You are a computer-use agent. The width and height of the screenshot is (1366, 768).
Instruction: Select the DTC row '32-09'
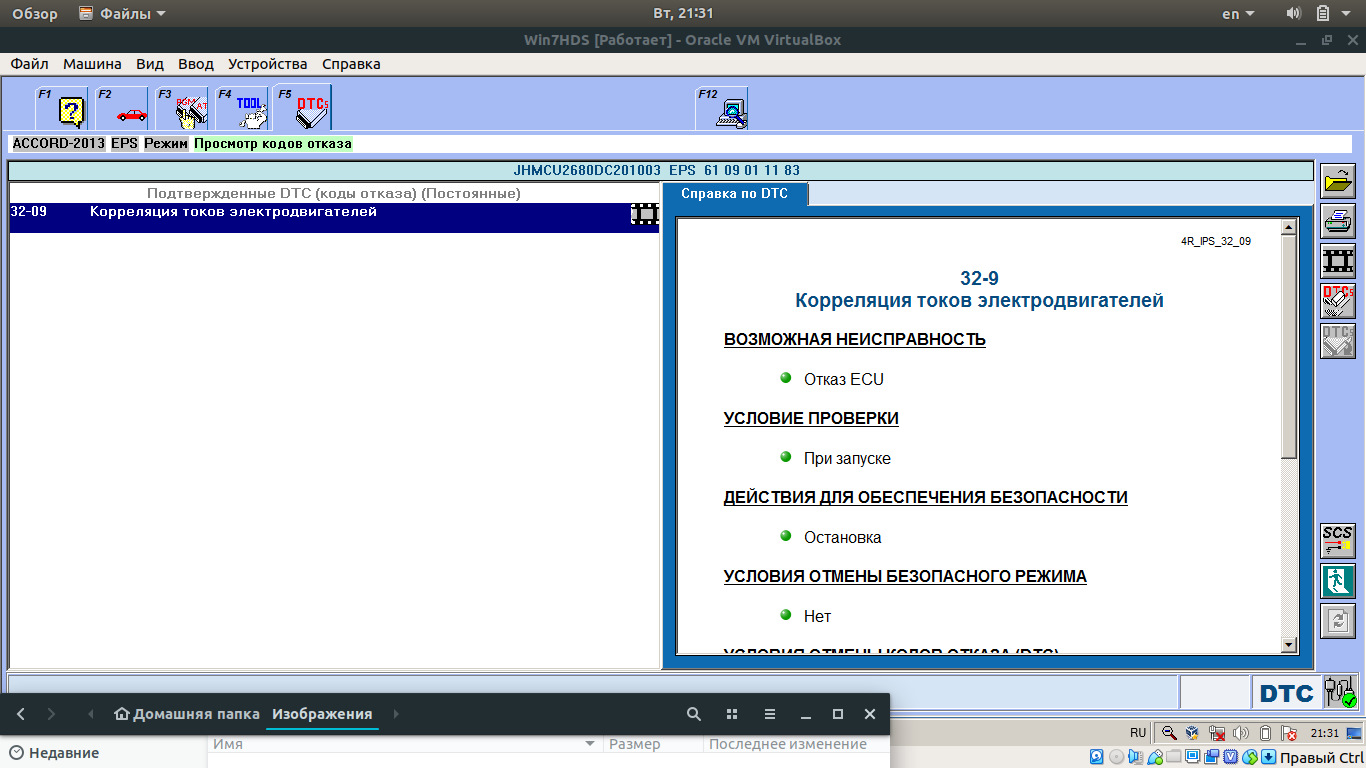point(334,218)
